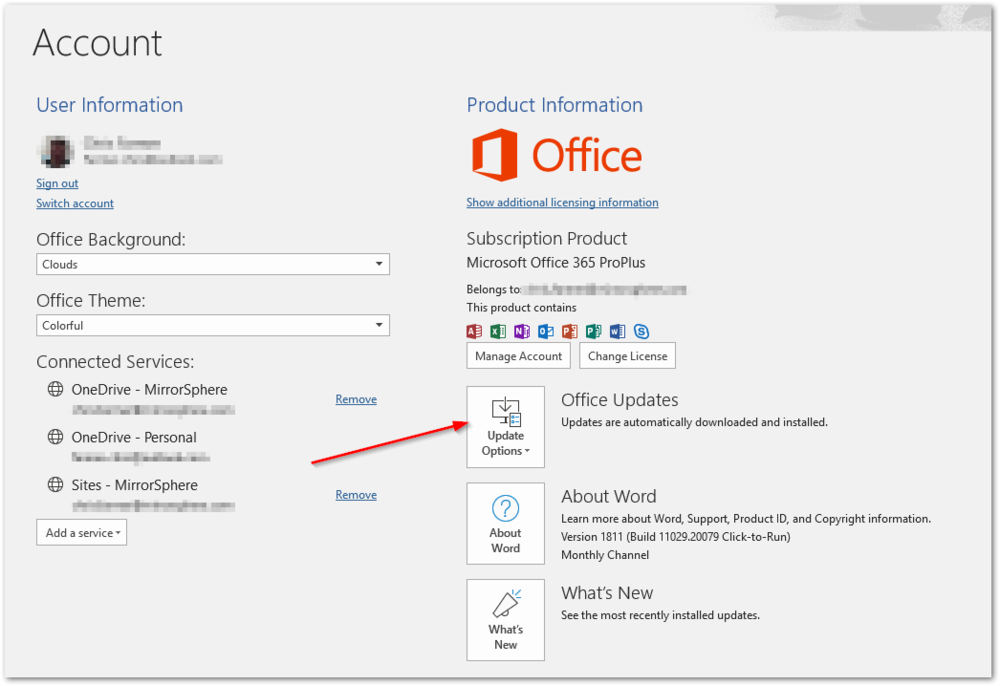Image resolution: width=1000 pixels, height=686 pixels.
Task: Click the Sign out link
Action: (x=57, y=184)
